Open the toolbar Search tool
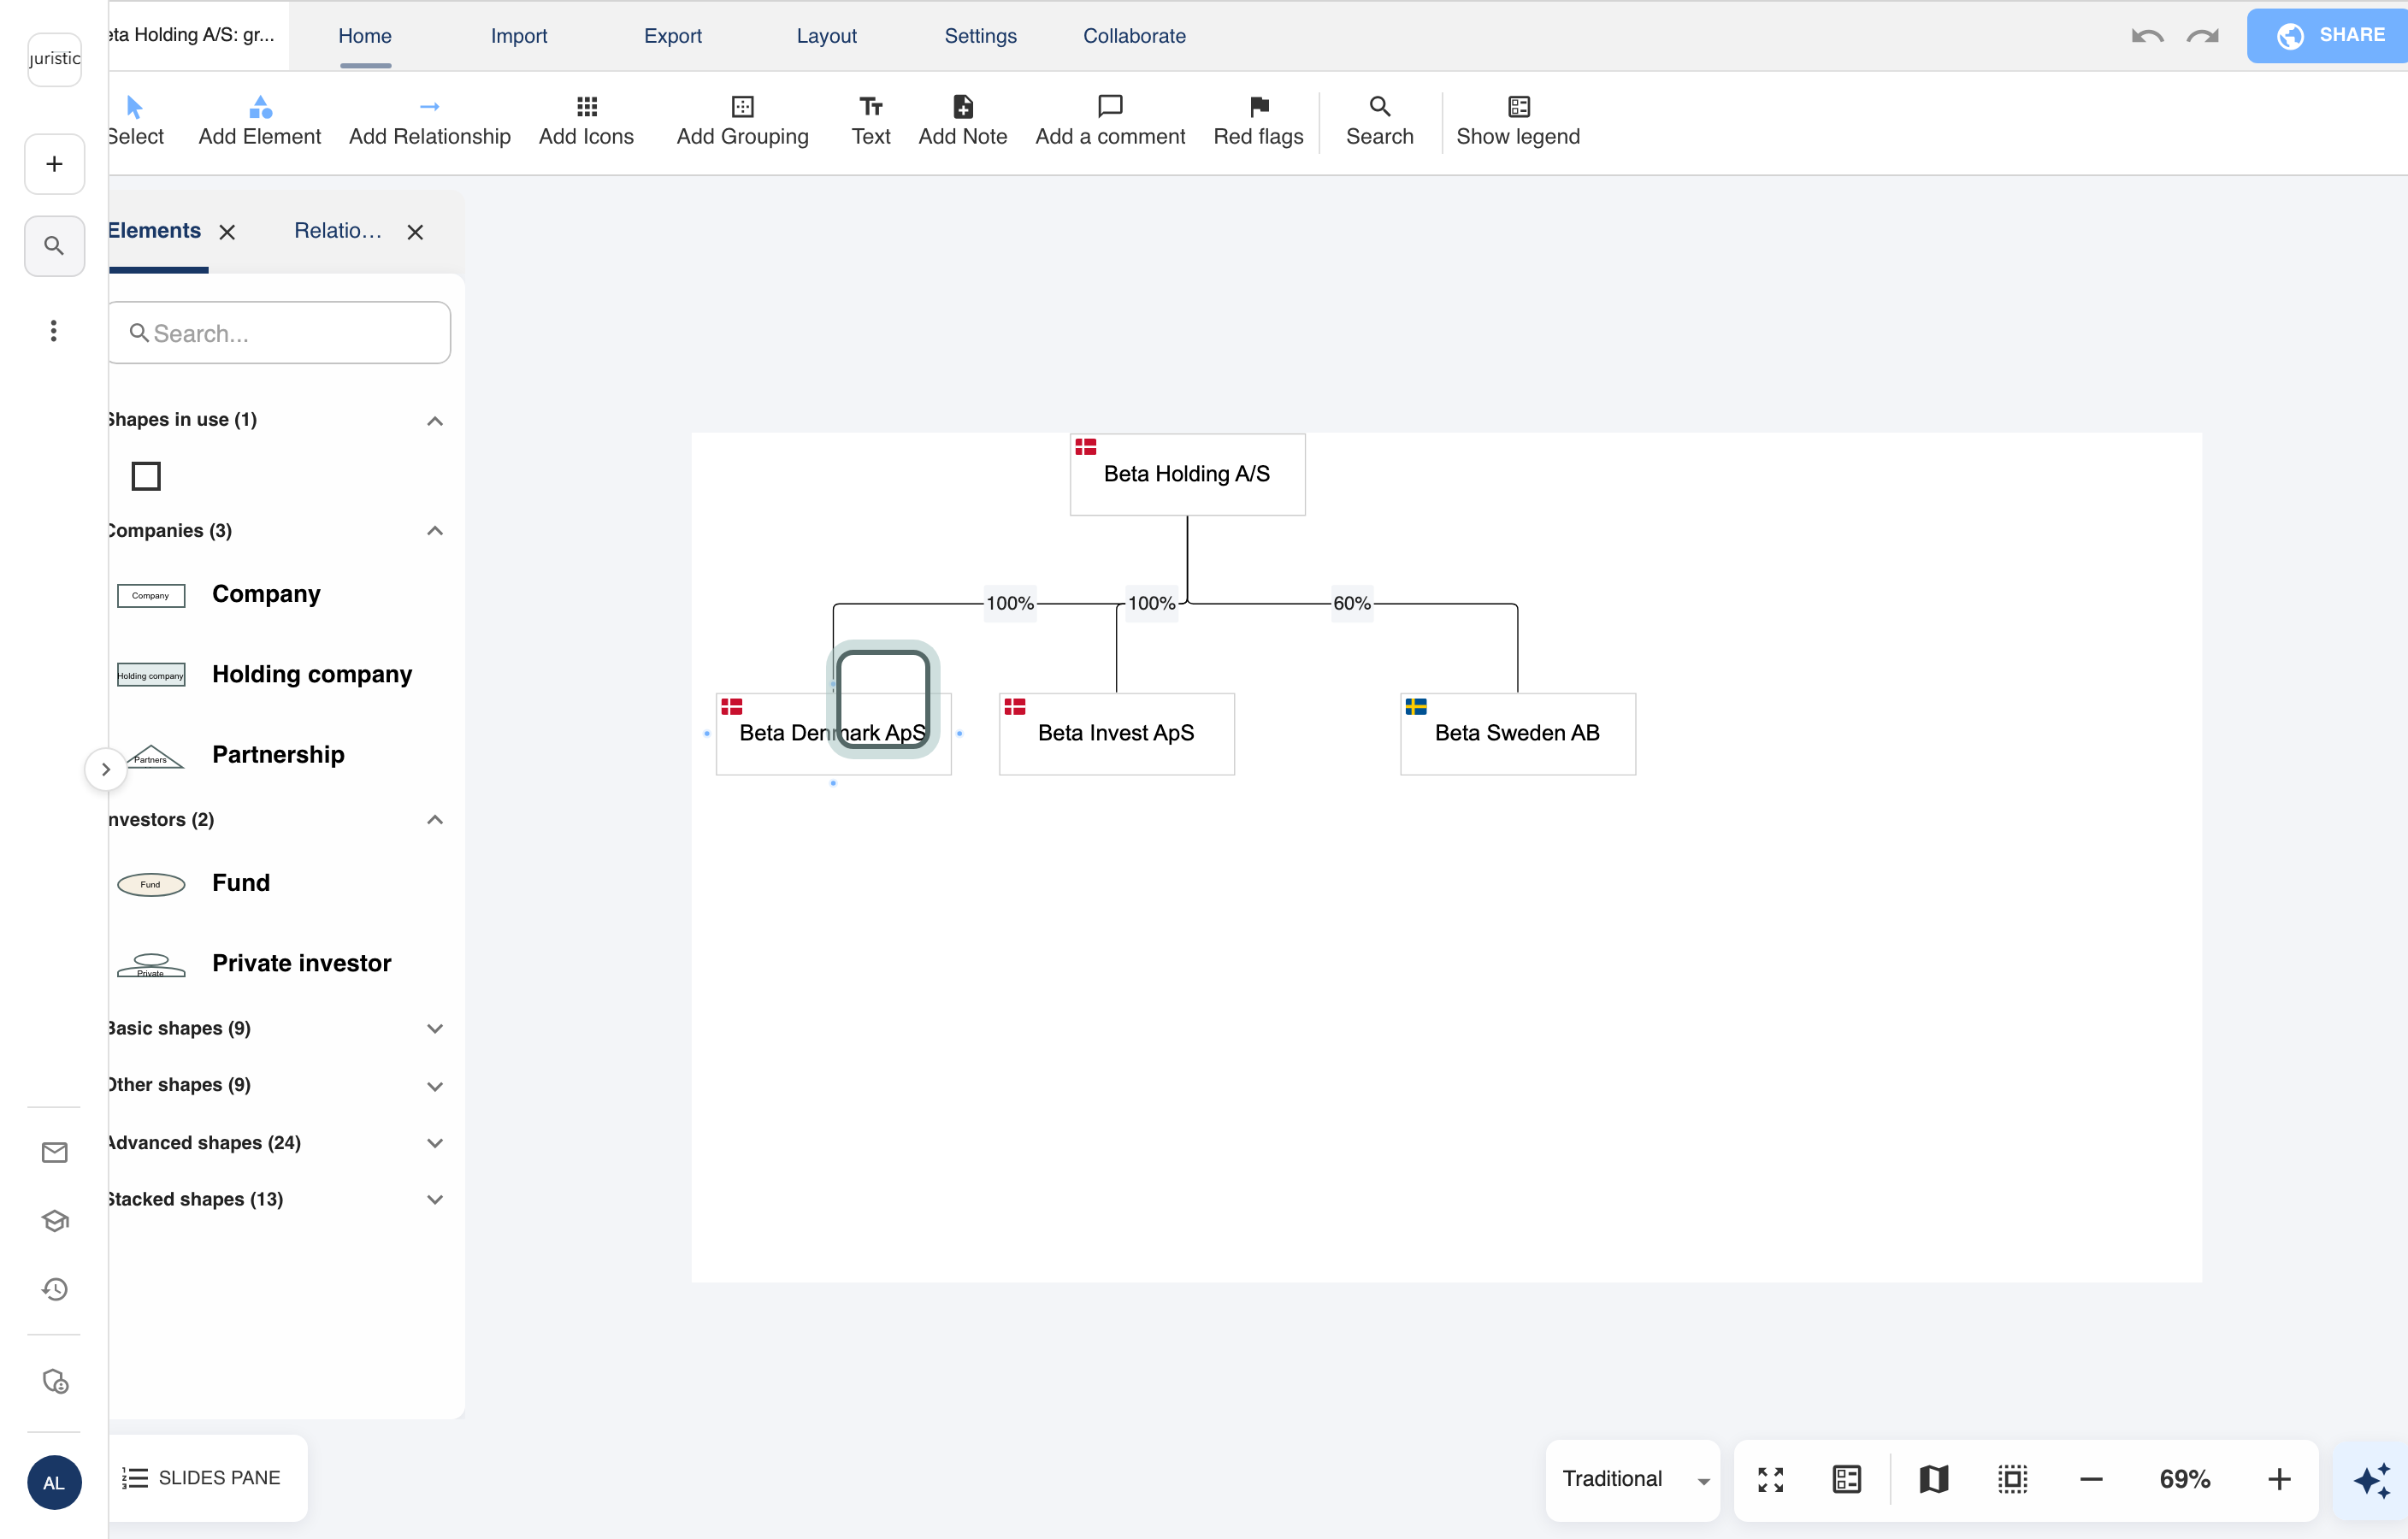The height and width of the screenshot is (1539, 2408). pyautogui.click(x=1379, y=121)
